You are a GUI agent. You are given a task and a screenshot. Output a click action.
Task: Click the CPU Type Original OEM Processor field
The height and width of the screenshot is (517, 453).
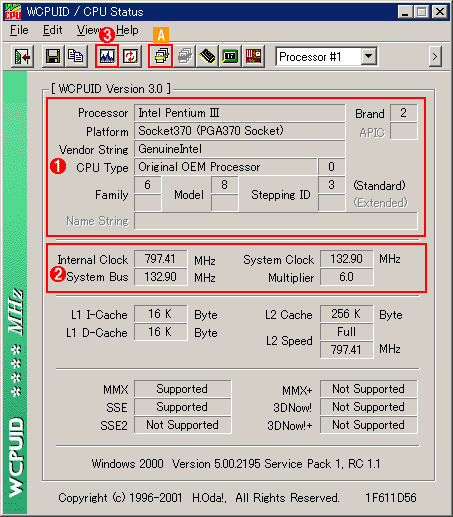226,167
